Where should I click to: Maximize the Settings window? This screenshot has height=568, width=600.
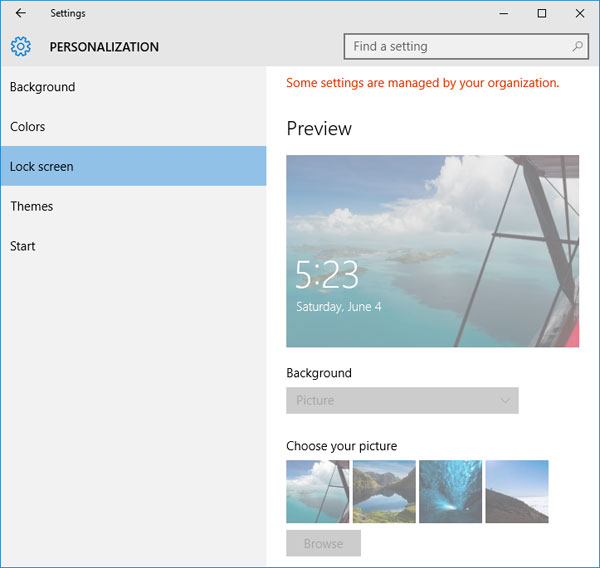[541, 13]
